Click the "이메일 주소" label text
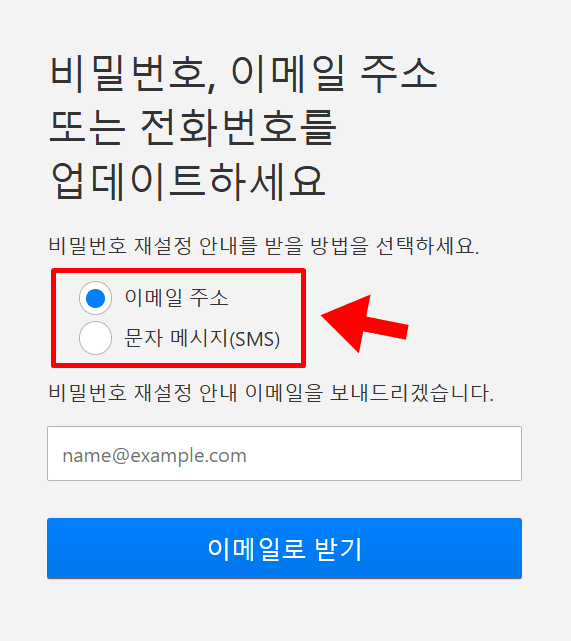This screenshot has height=641, width=571. [176, 297]
